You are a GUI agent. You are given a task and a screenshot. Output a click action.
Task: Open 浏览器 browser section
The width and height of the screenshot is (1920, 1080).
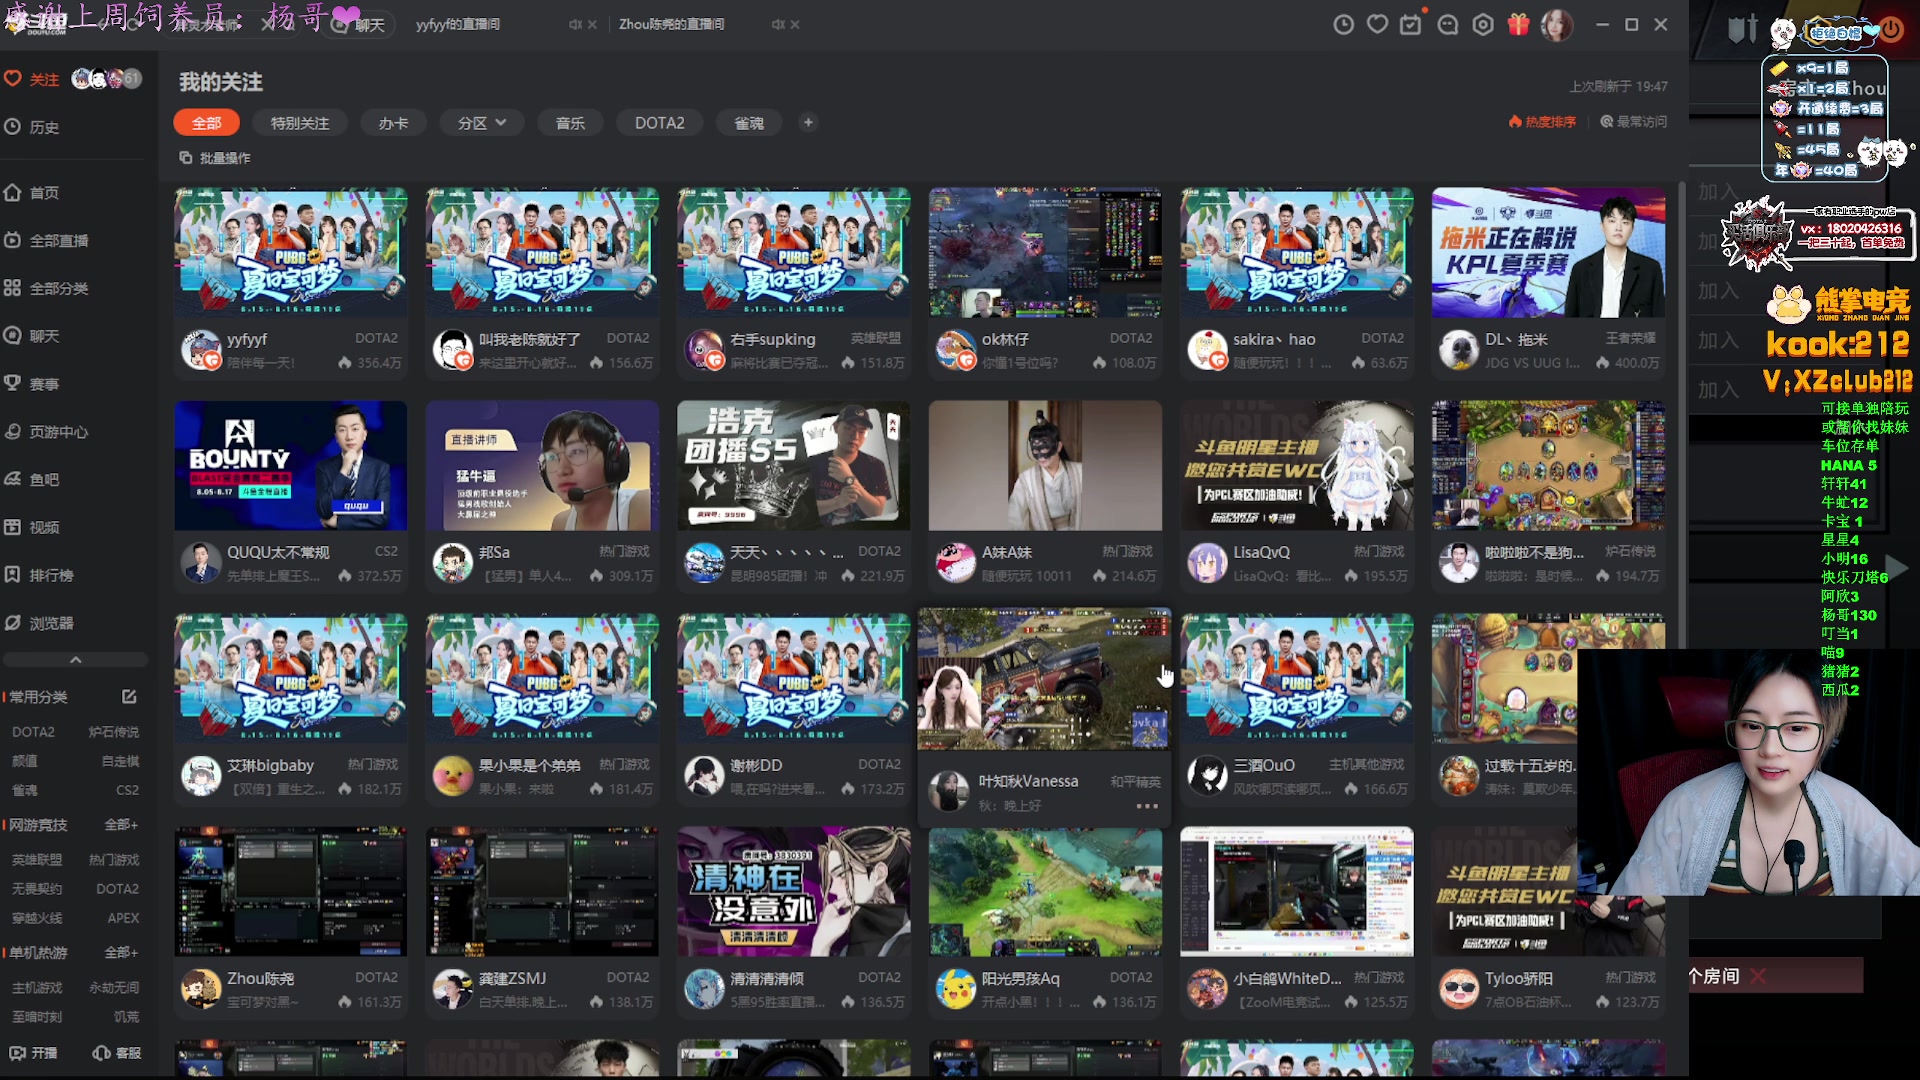(x=39, y=623)
